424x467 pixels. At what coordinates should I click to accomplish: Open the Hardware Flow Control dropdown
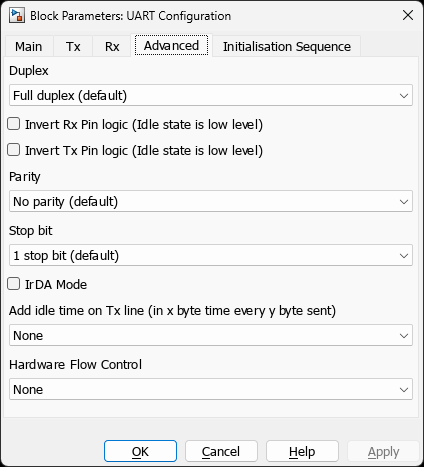tap(211, 389)
